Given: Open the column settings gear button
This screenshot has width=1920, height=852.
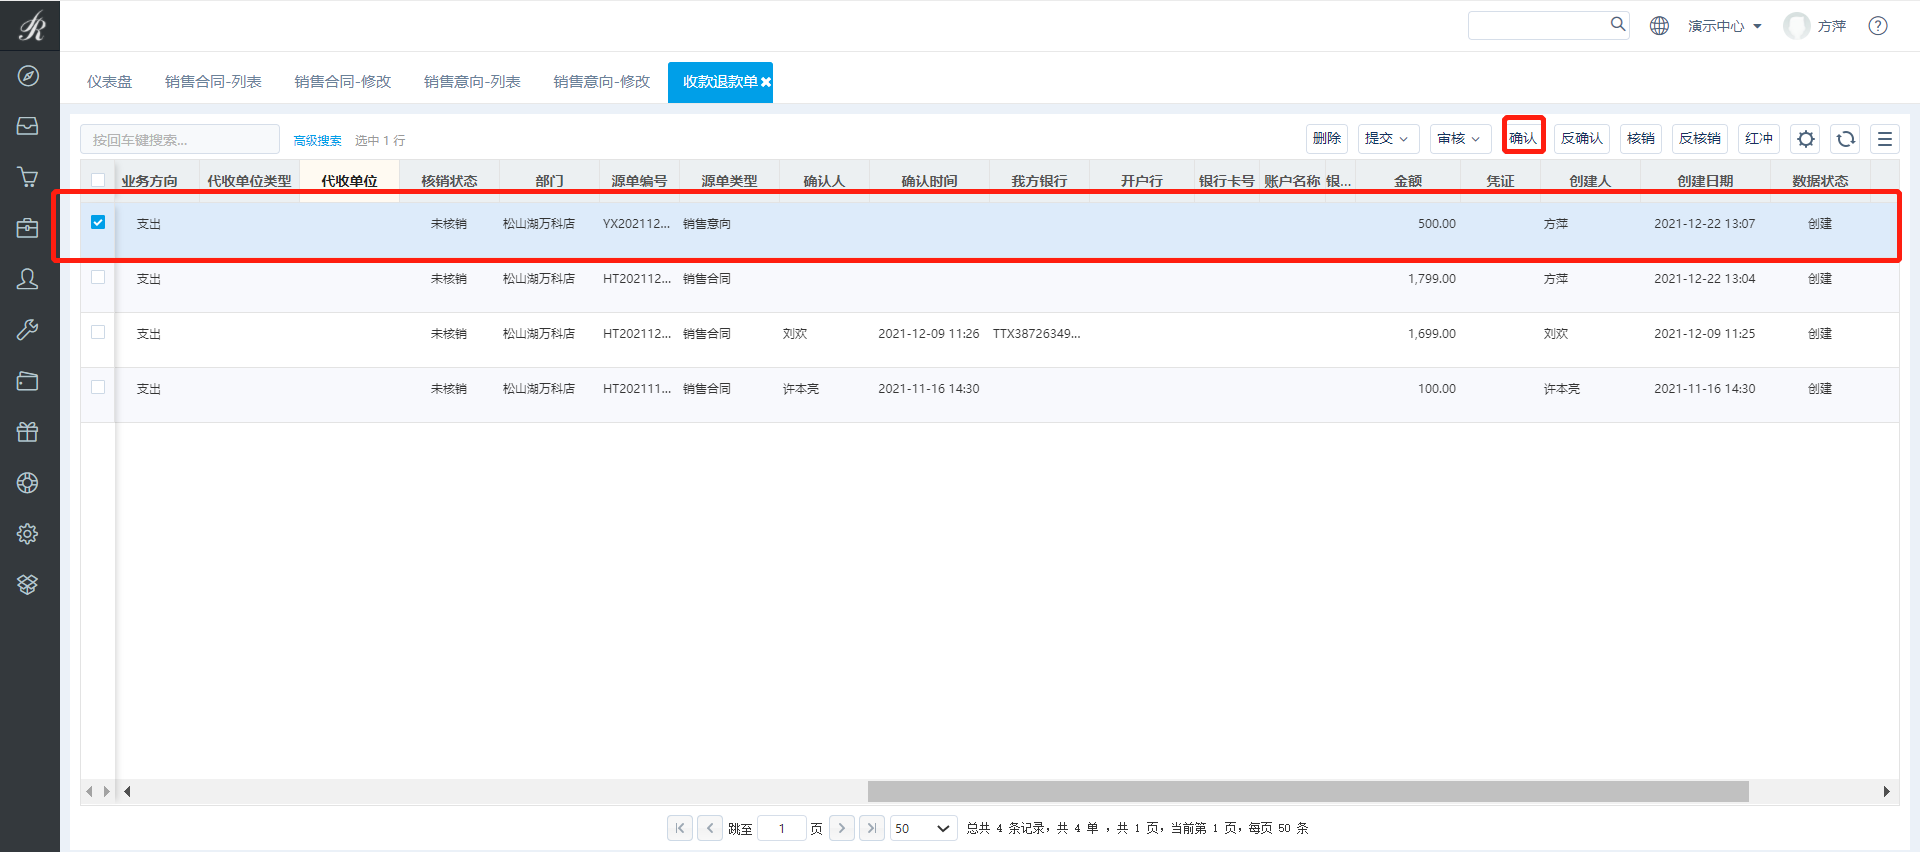Looking at the screenshot, I should (1806, 139).
